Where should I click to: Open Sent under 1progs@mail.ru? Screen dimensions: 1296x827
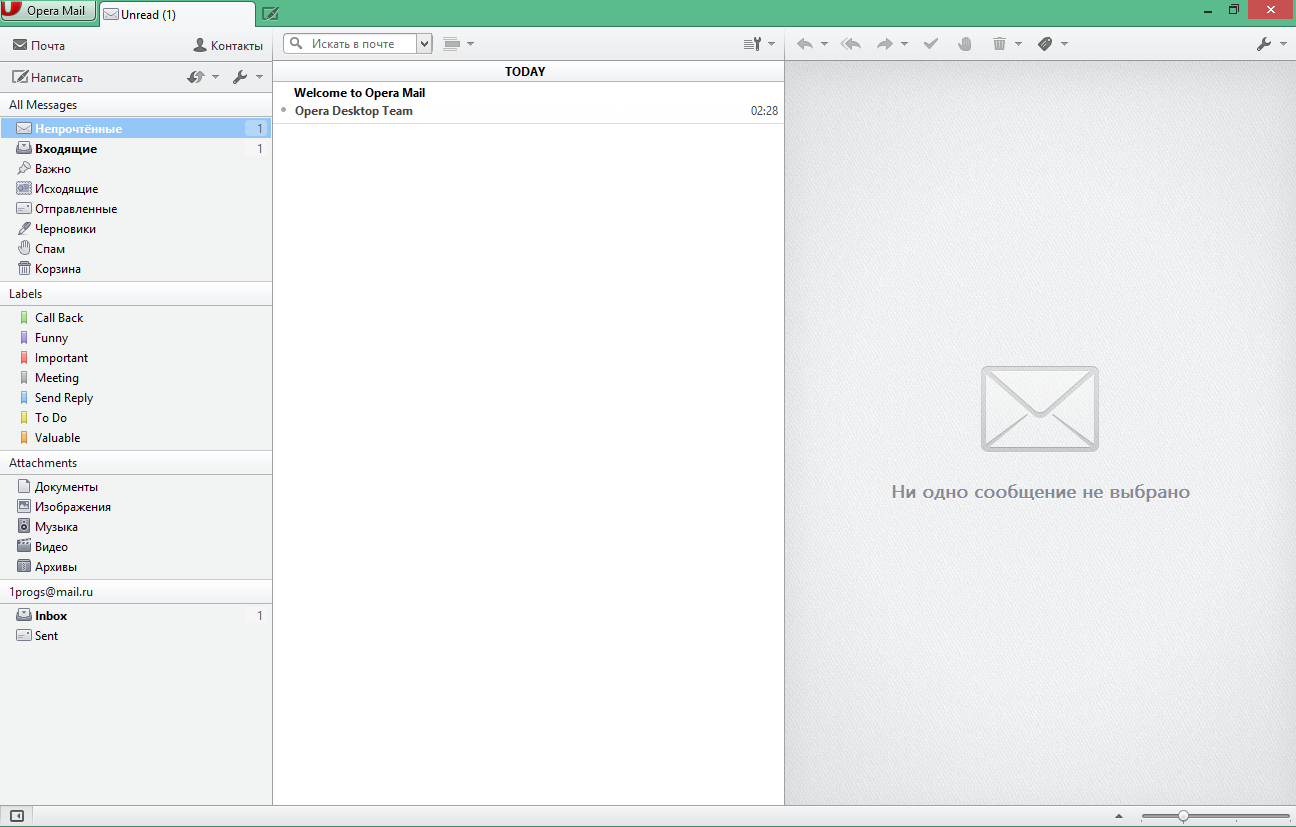coord(136,636)
